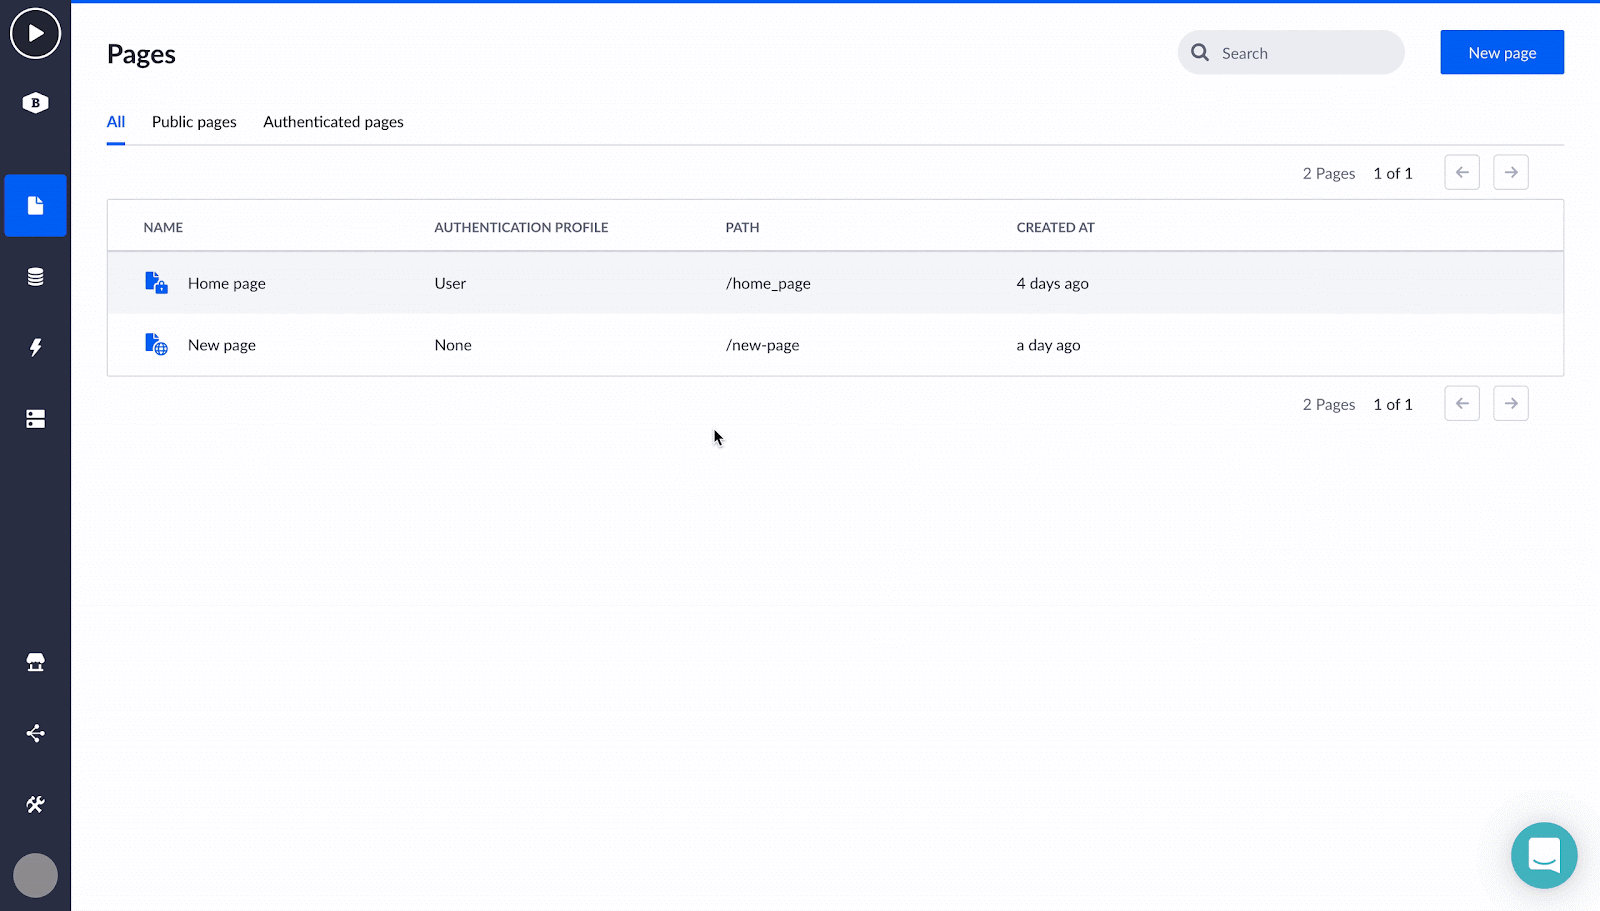Viewport: 1600px width, 911px height.
Task: Go to next page using top arrow
Action: (x=1511, y=173)
